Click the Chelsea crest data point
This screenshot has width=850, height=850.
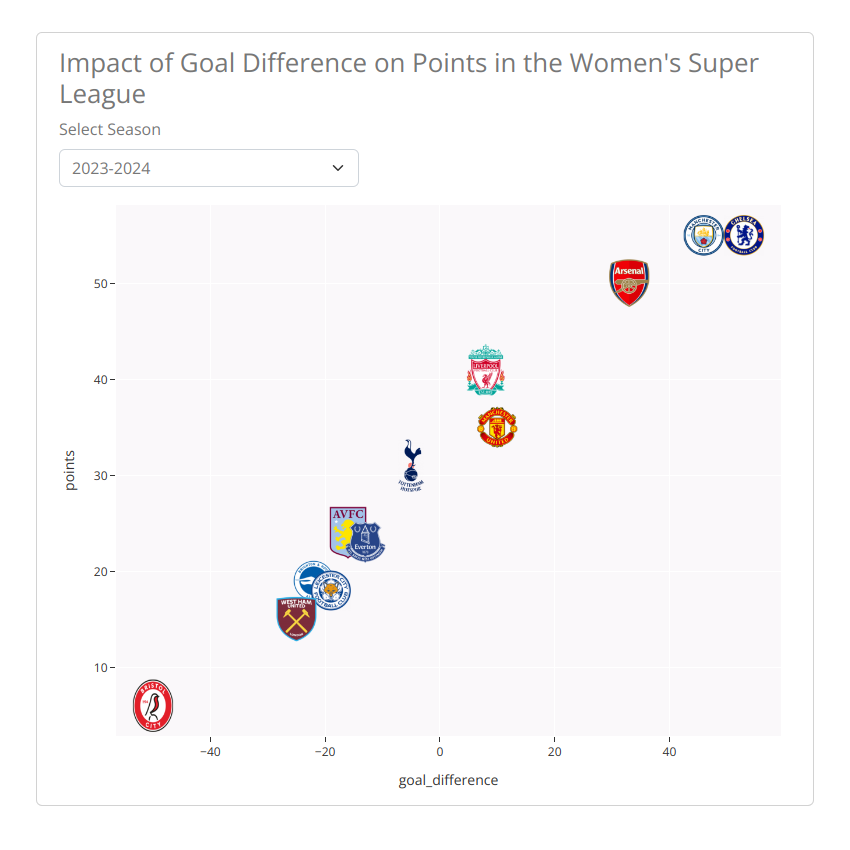pos(744,235)
